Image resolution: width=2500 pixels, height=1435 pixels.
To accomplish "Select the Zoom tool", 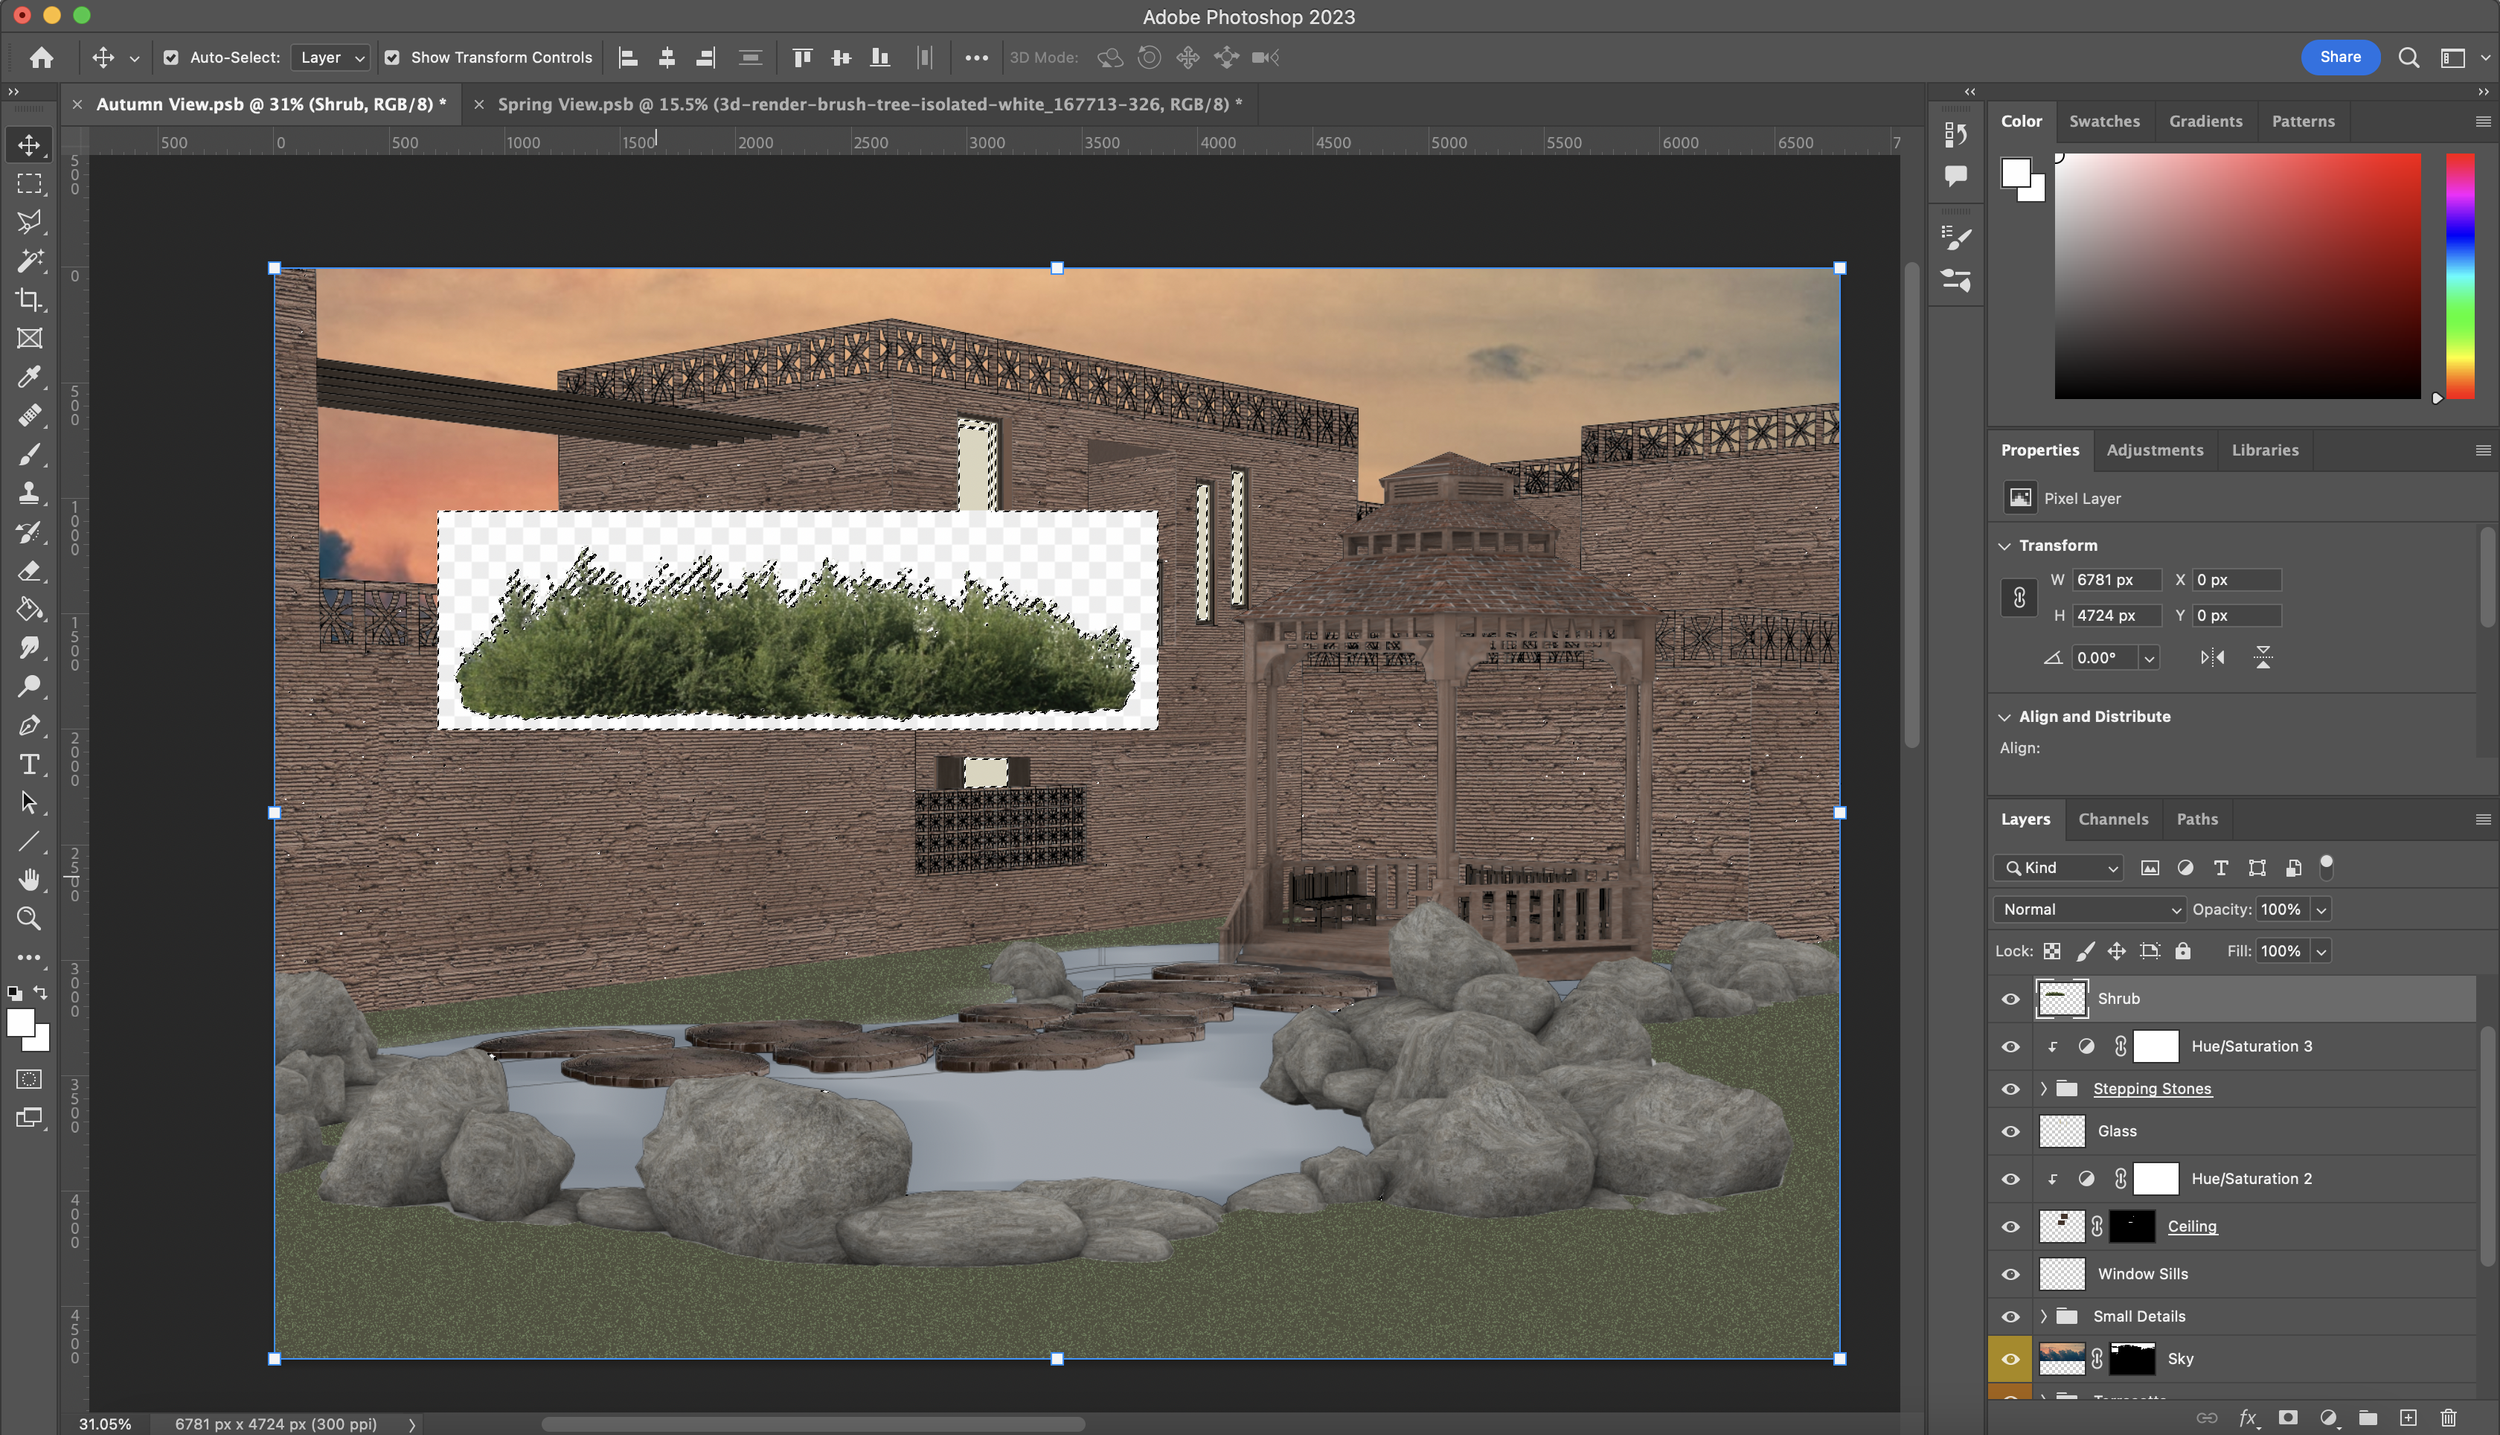I will pyautogui.click(x=29, y=919).
